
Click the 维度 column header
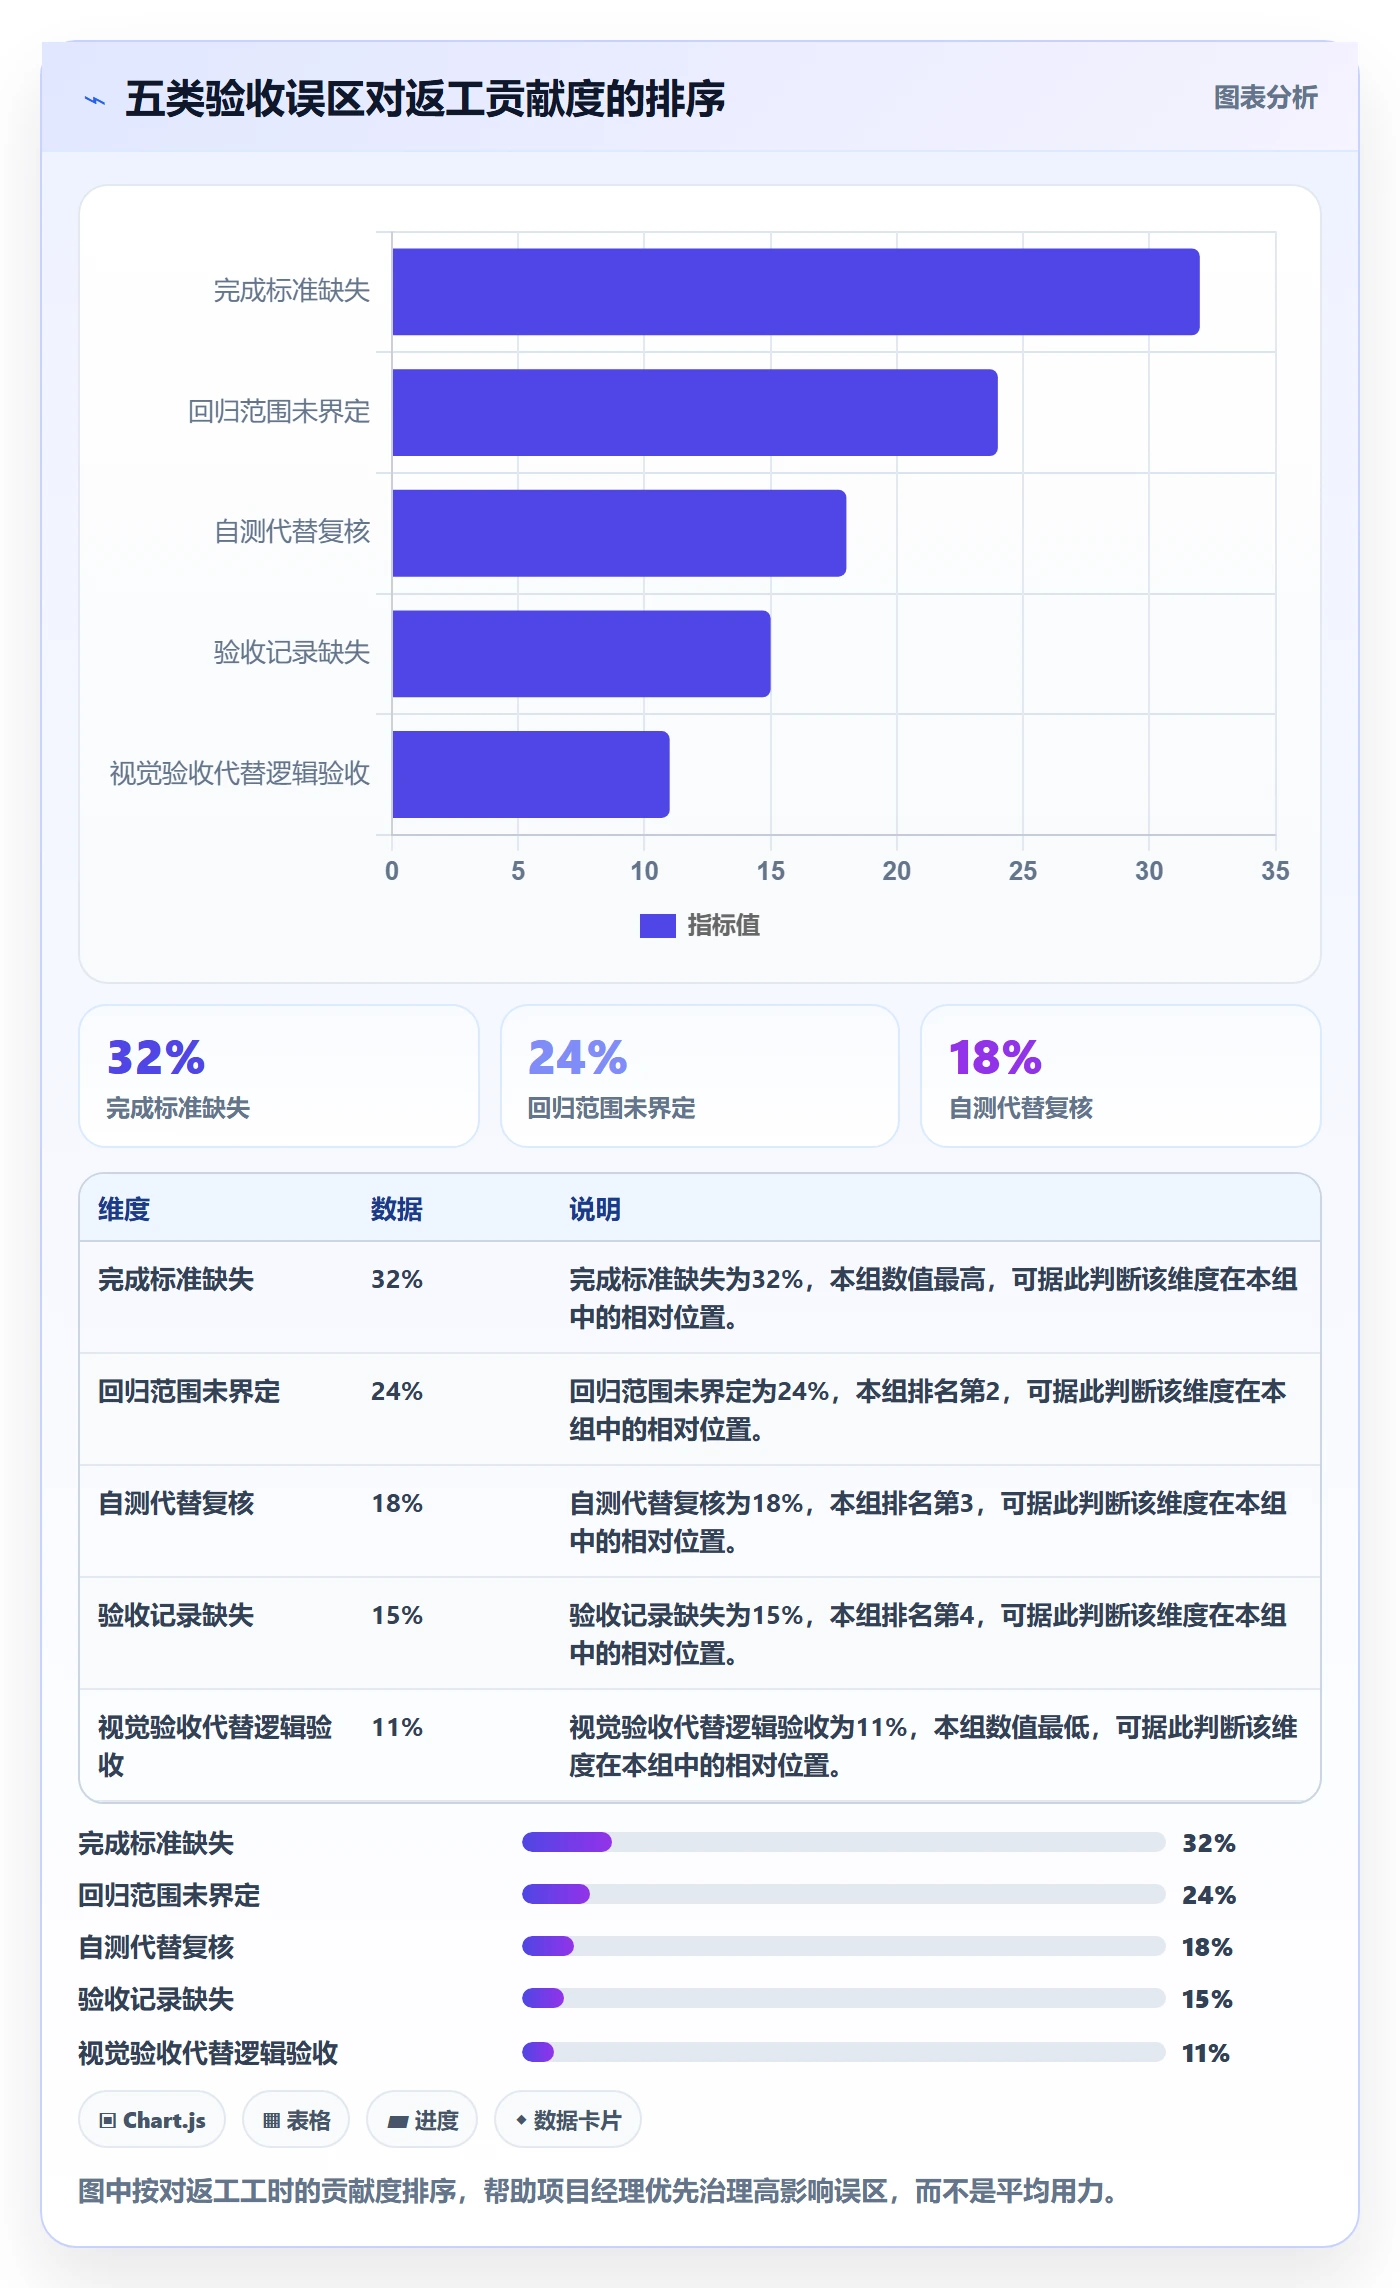point(124,1209)
